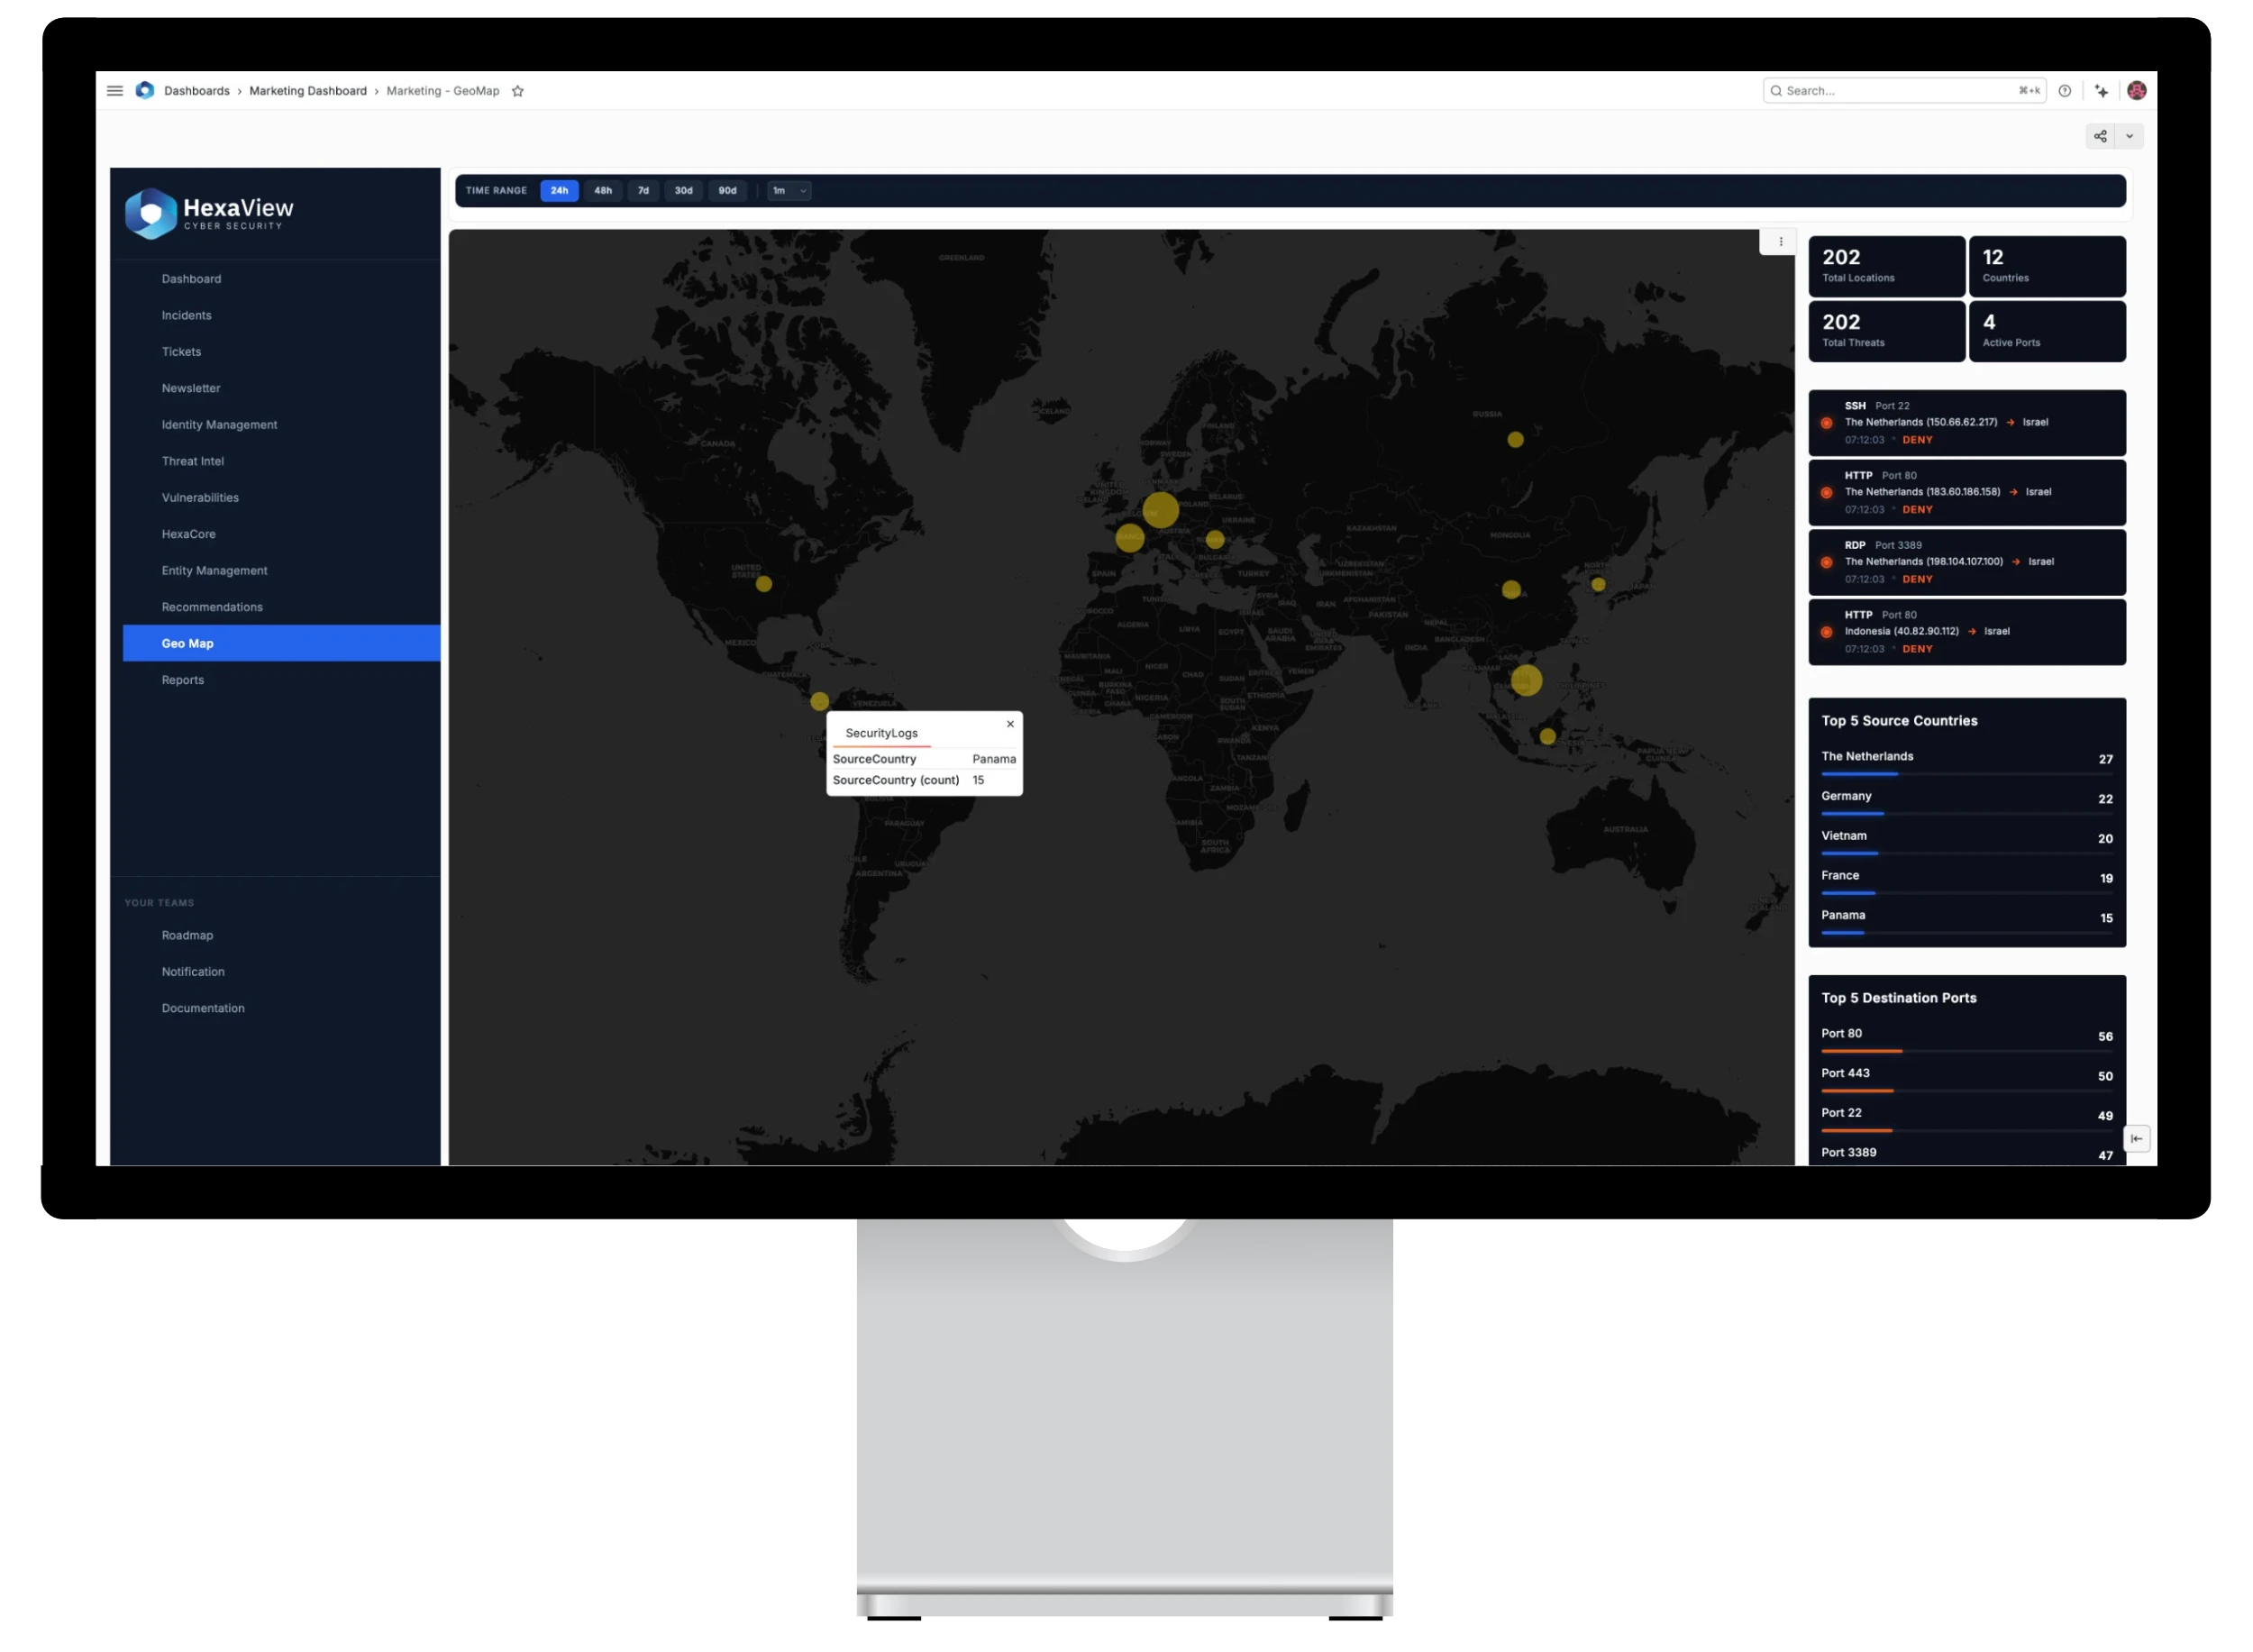
Task: Click the SourceCountry Panama value in popup
Action: coord(995,760)
